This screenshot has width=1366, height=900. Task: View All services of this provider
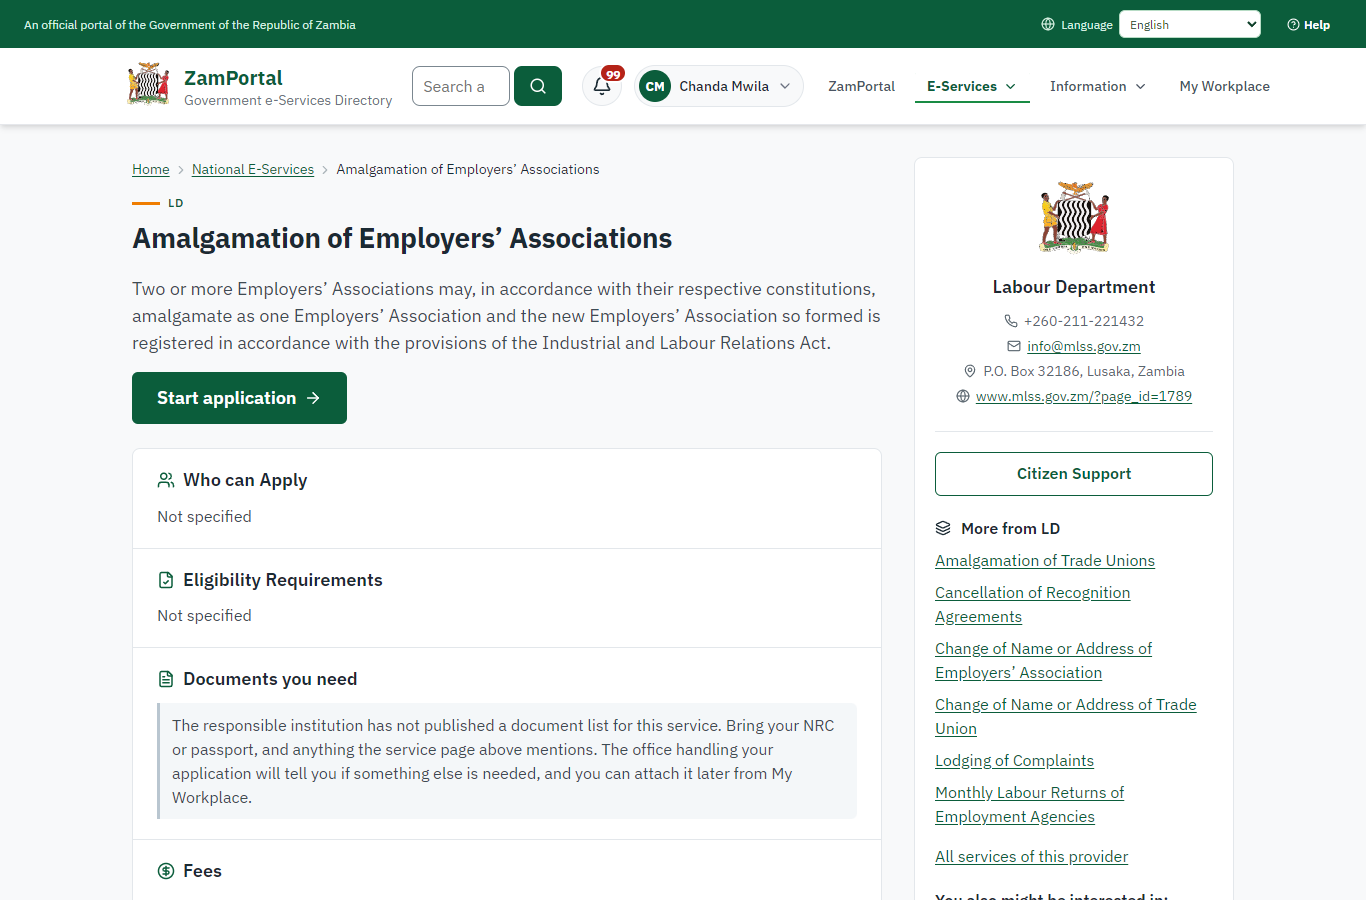[1031, 857]
